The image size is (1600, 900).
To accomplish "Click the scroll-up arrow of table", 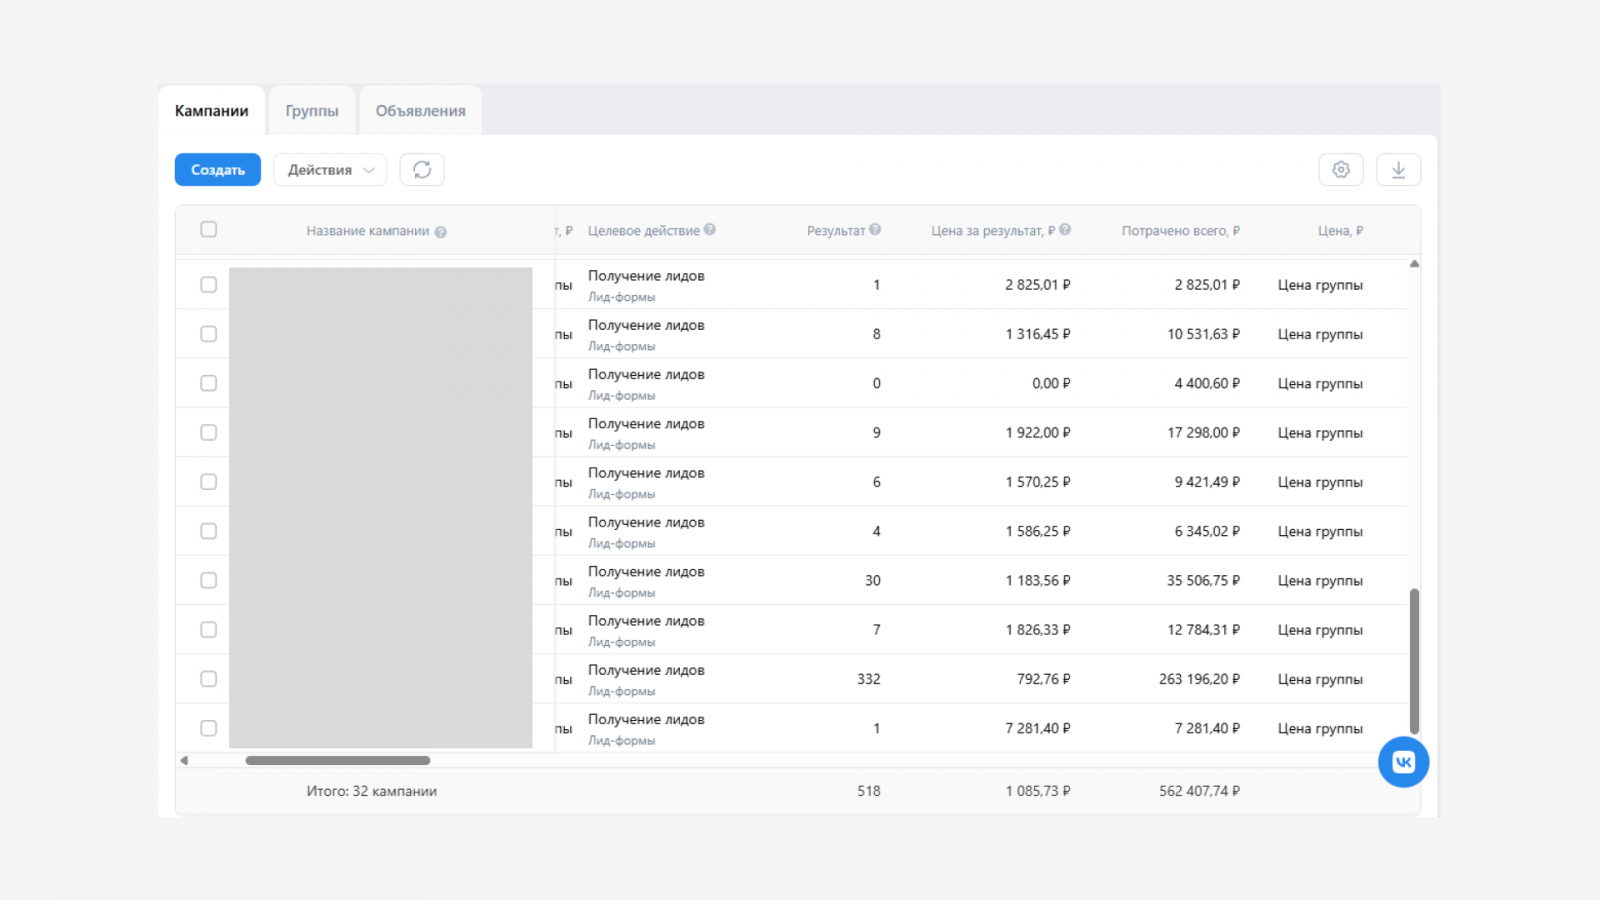I will [1414, 264].
